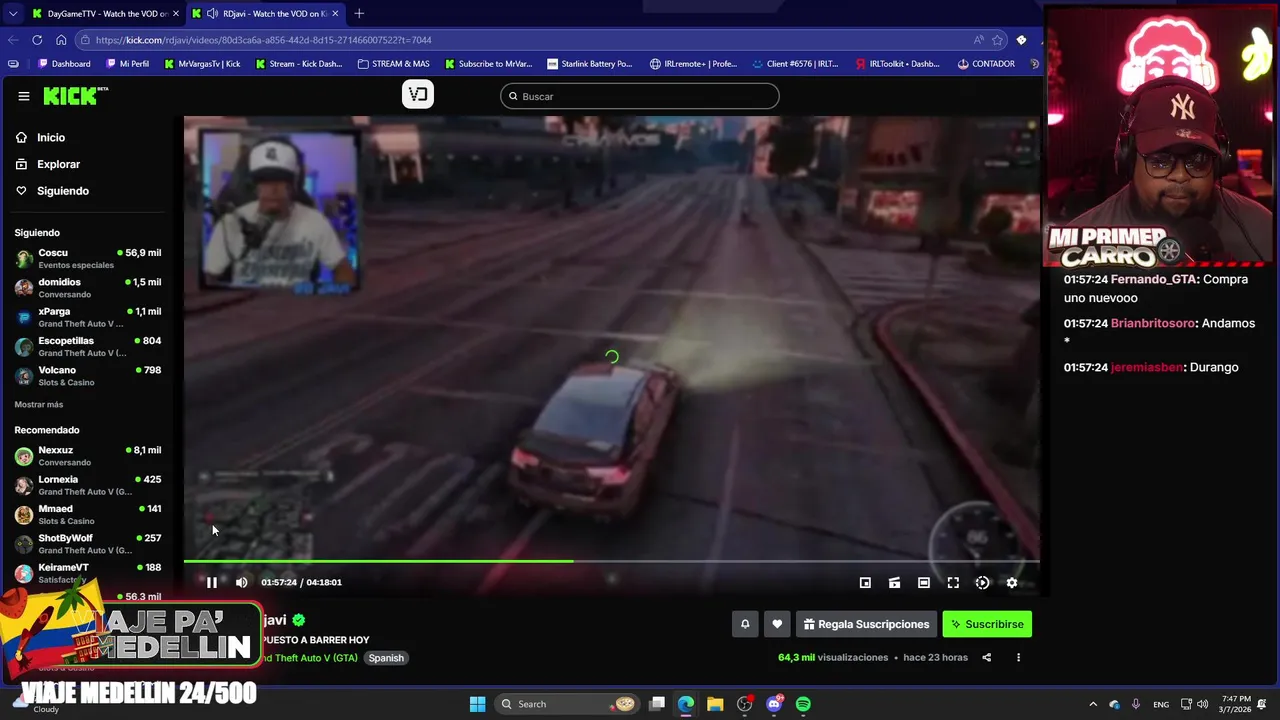Select the Spanish language tag

click(386, 658)
